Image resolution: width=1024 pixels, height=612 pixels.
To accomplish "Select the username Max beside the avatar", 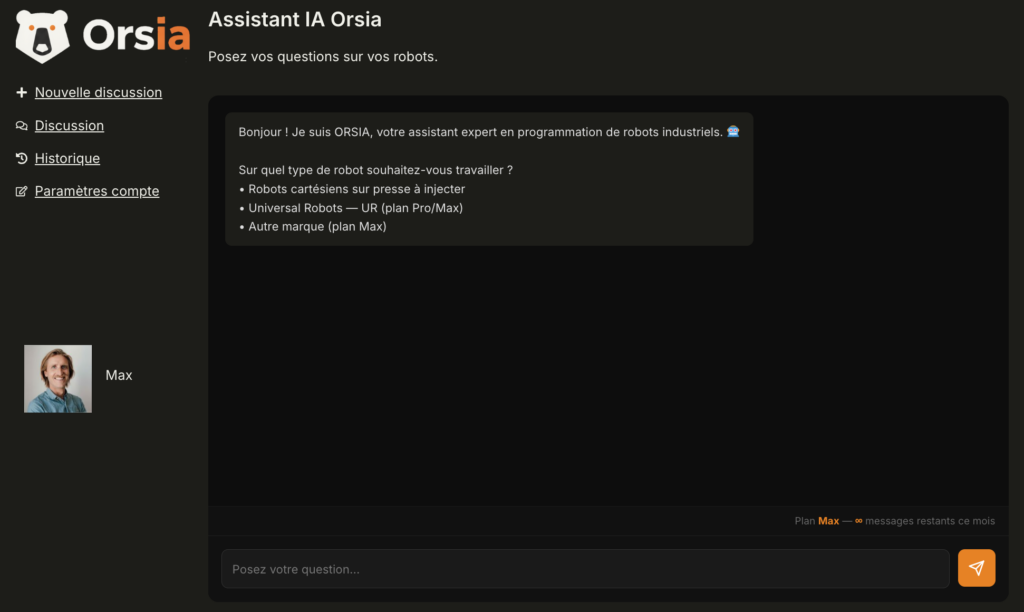I will (119, 376).
